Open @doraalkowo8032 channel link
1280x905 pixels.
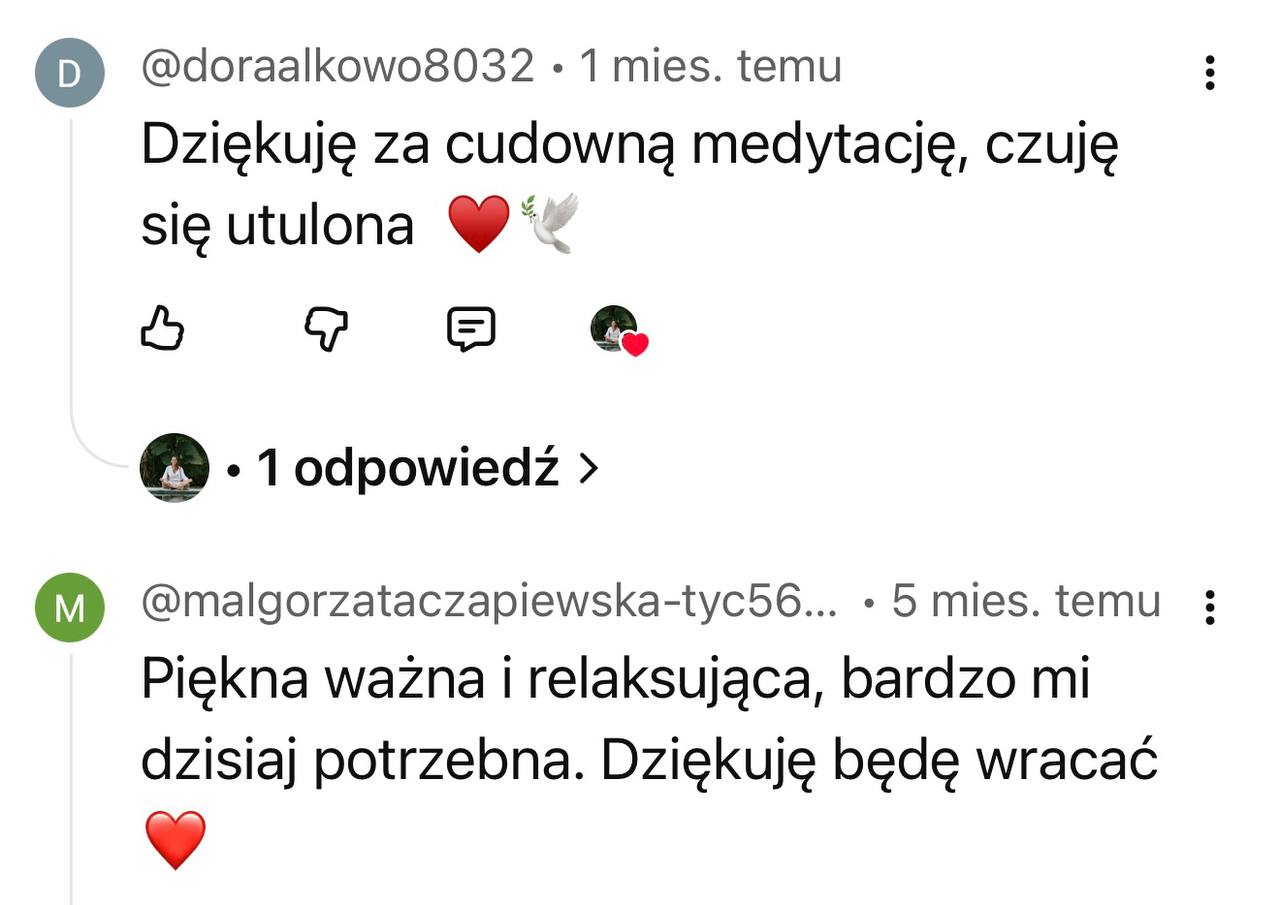(x=337, y=67)
